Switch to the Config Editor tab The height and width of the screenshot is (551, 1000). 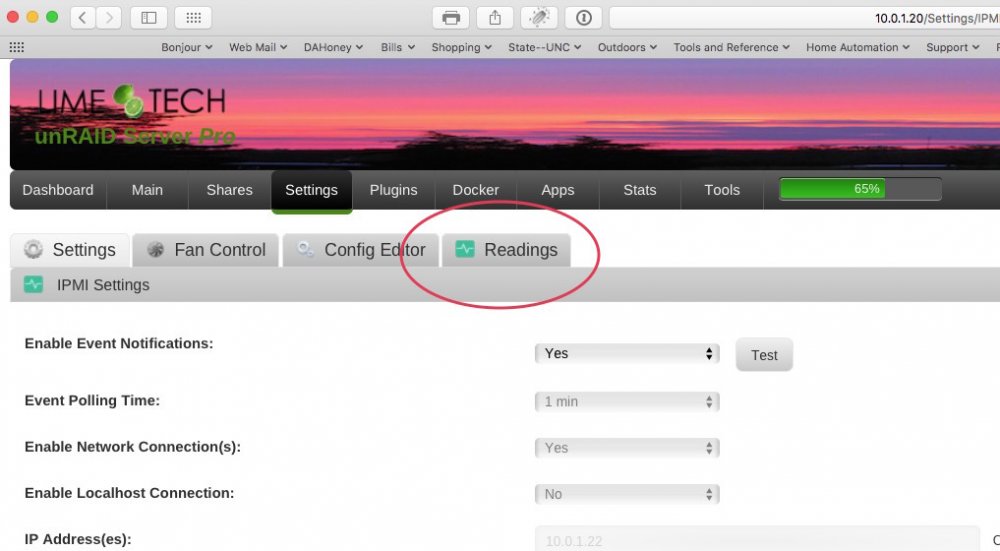(x=361, y=249)
